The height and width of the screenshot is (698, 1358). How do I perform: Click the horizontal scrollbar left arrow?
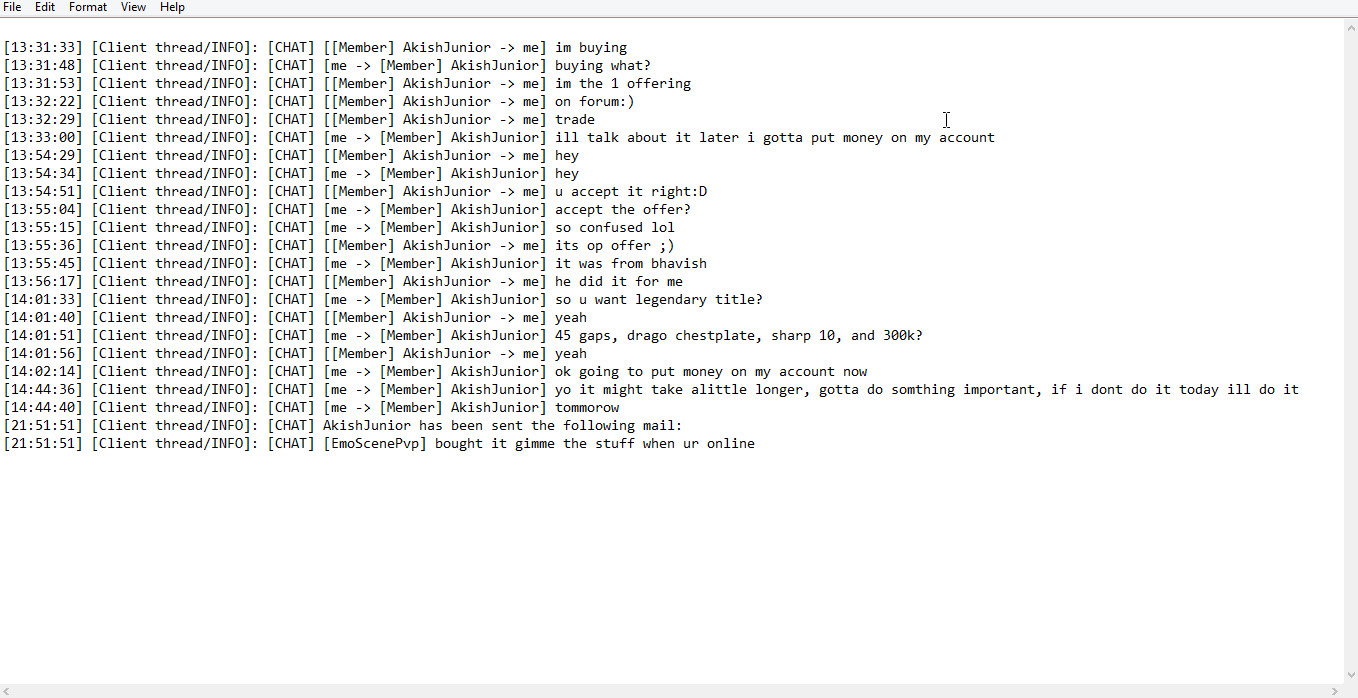point(8,691)
